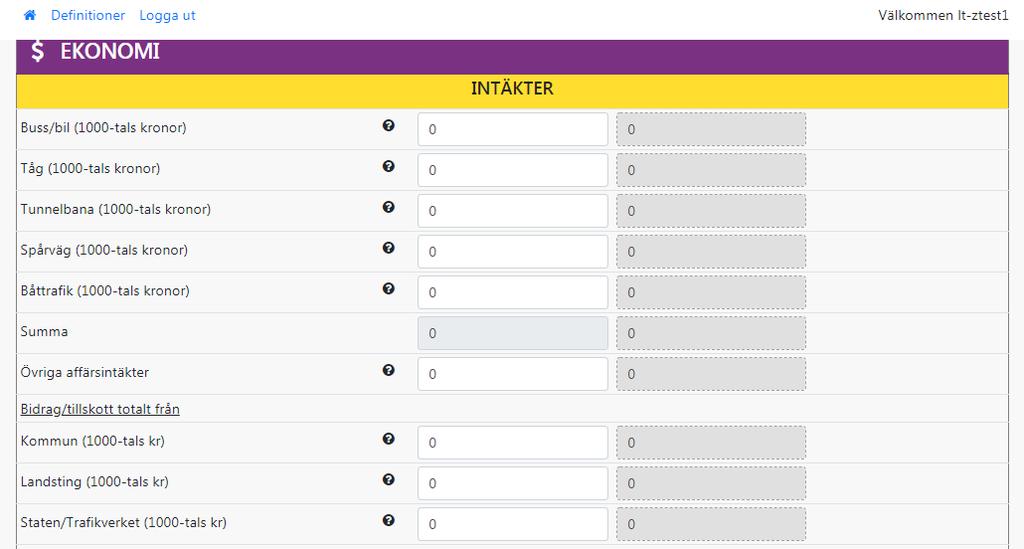View Båttrafik help tooltip icon
The width and height of the screenshot is (1024, 549).
pos(389,289)
